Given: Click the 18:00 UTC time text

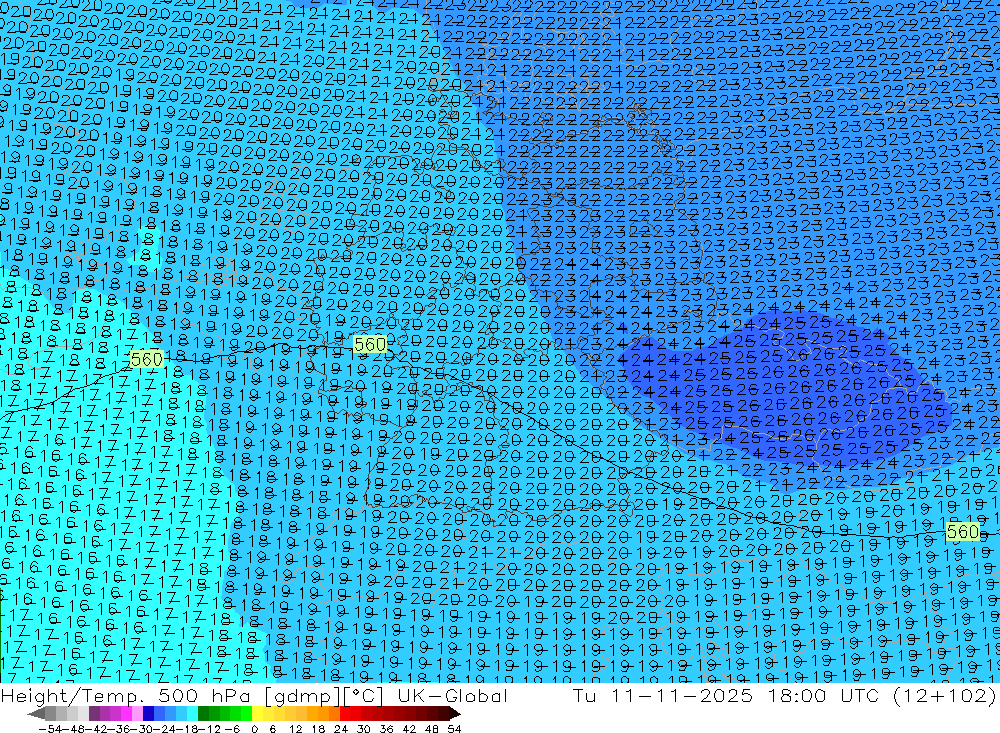Looking at the screenshot, I should [x=824, y=695].
